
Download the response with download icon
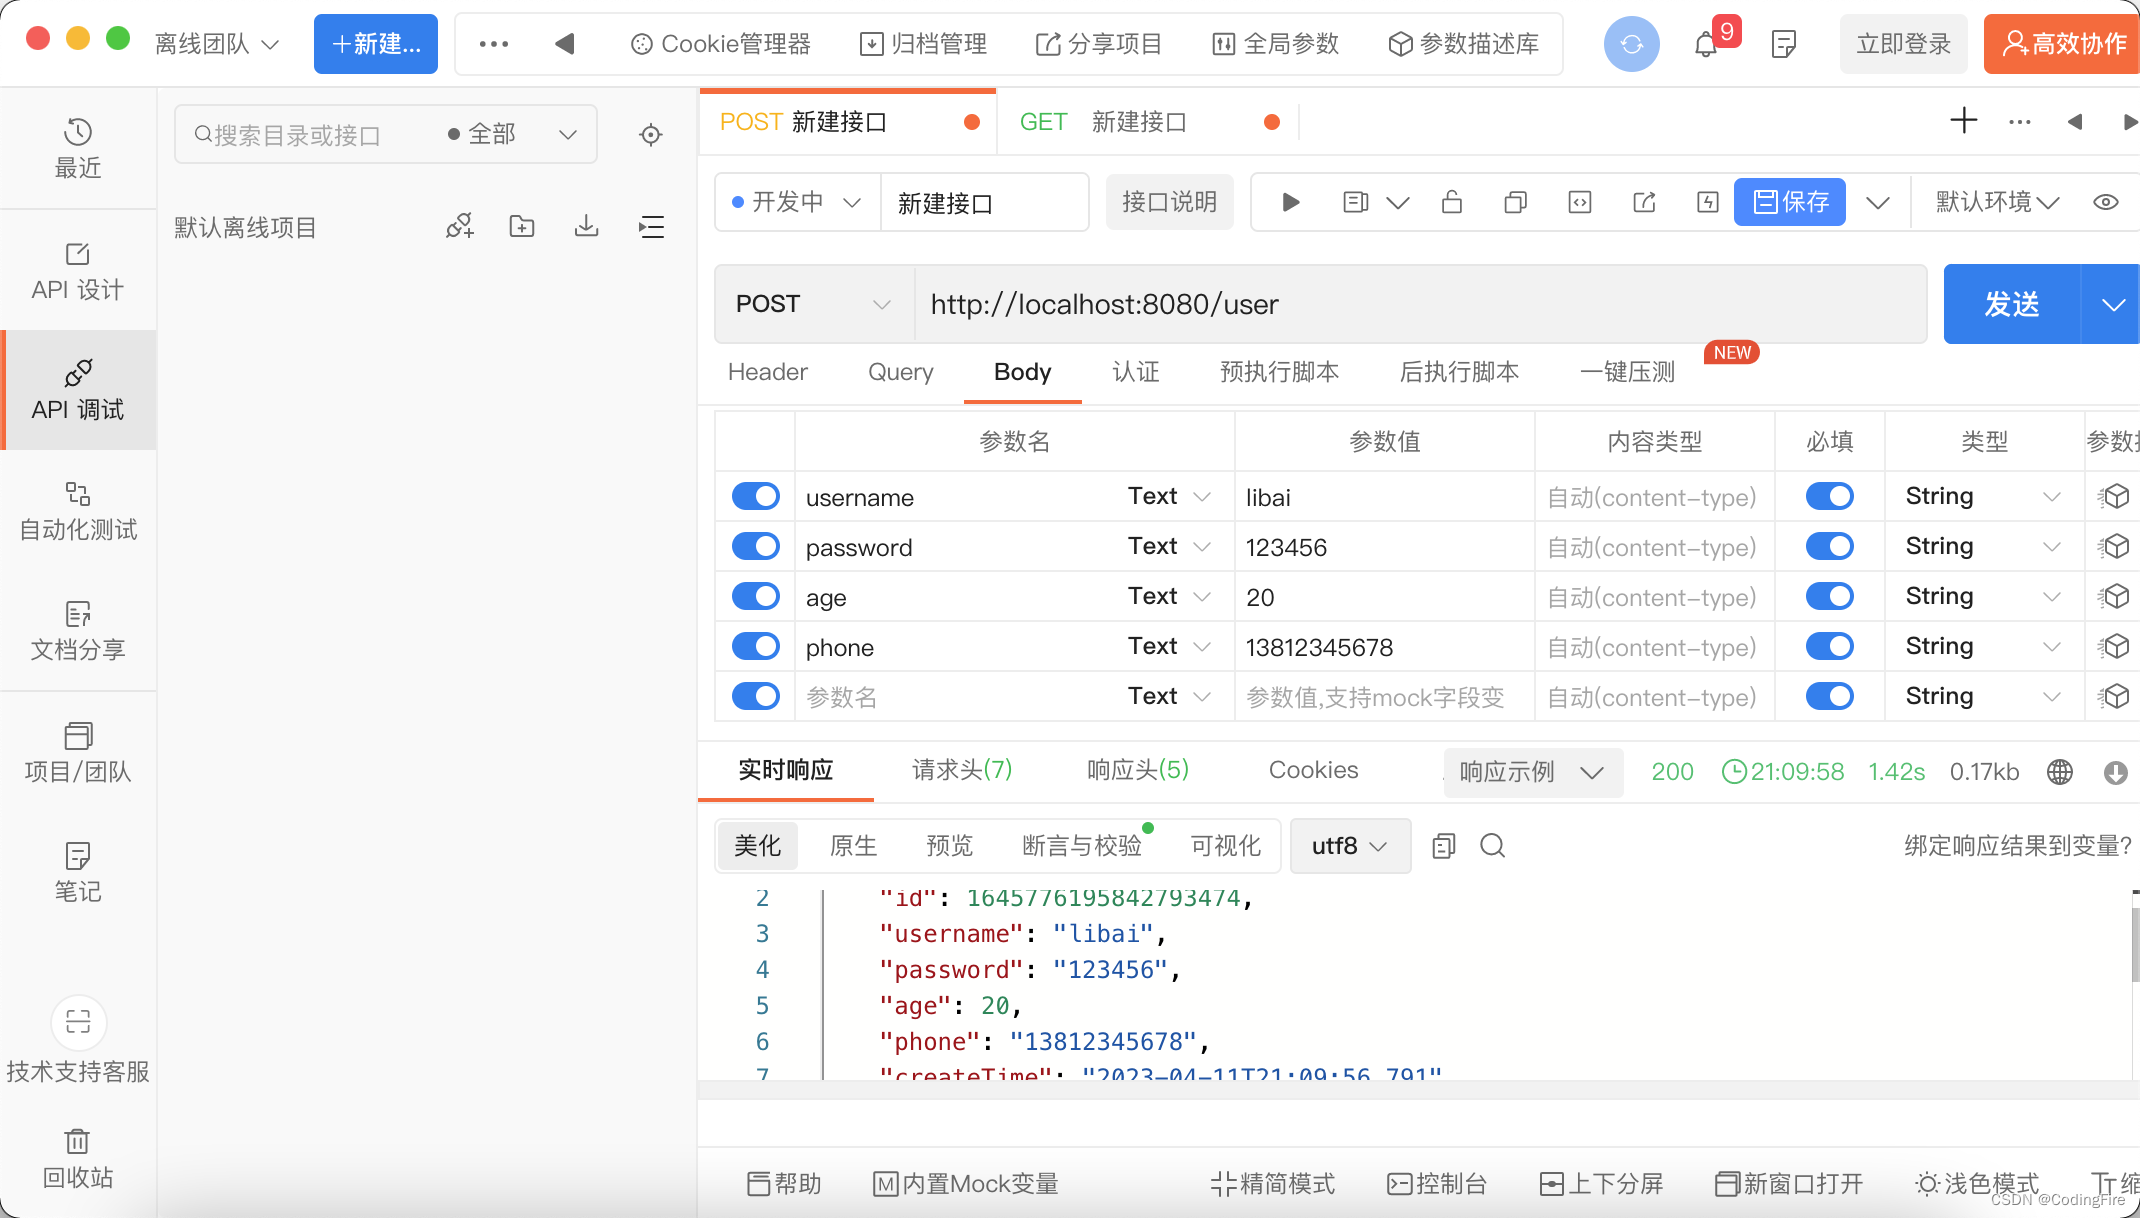click(x=2116, y=772)
